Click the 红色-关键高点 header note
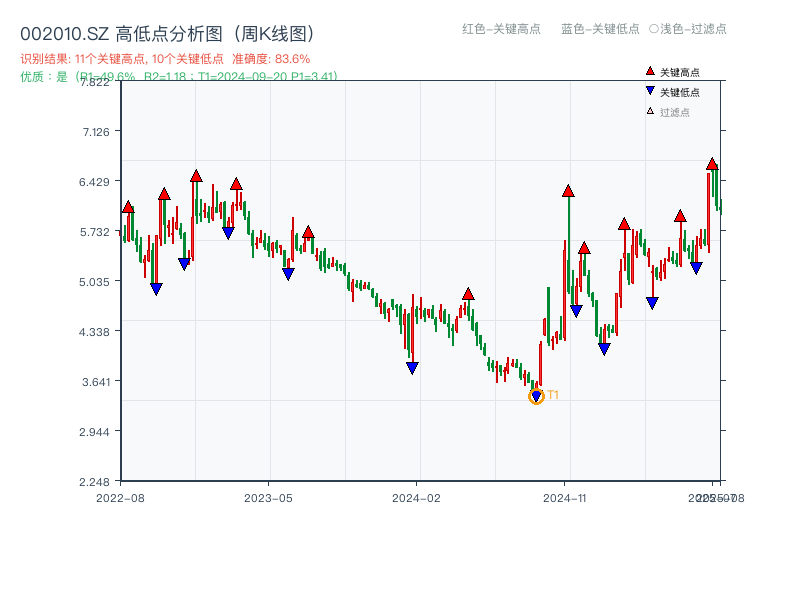The image size is (800, 600). pos(501,29)
